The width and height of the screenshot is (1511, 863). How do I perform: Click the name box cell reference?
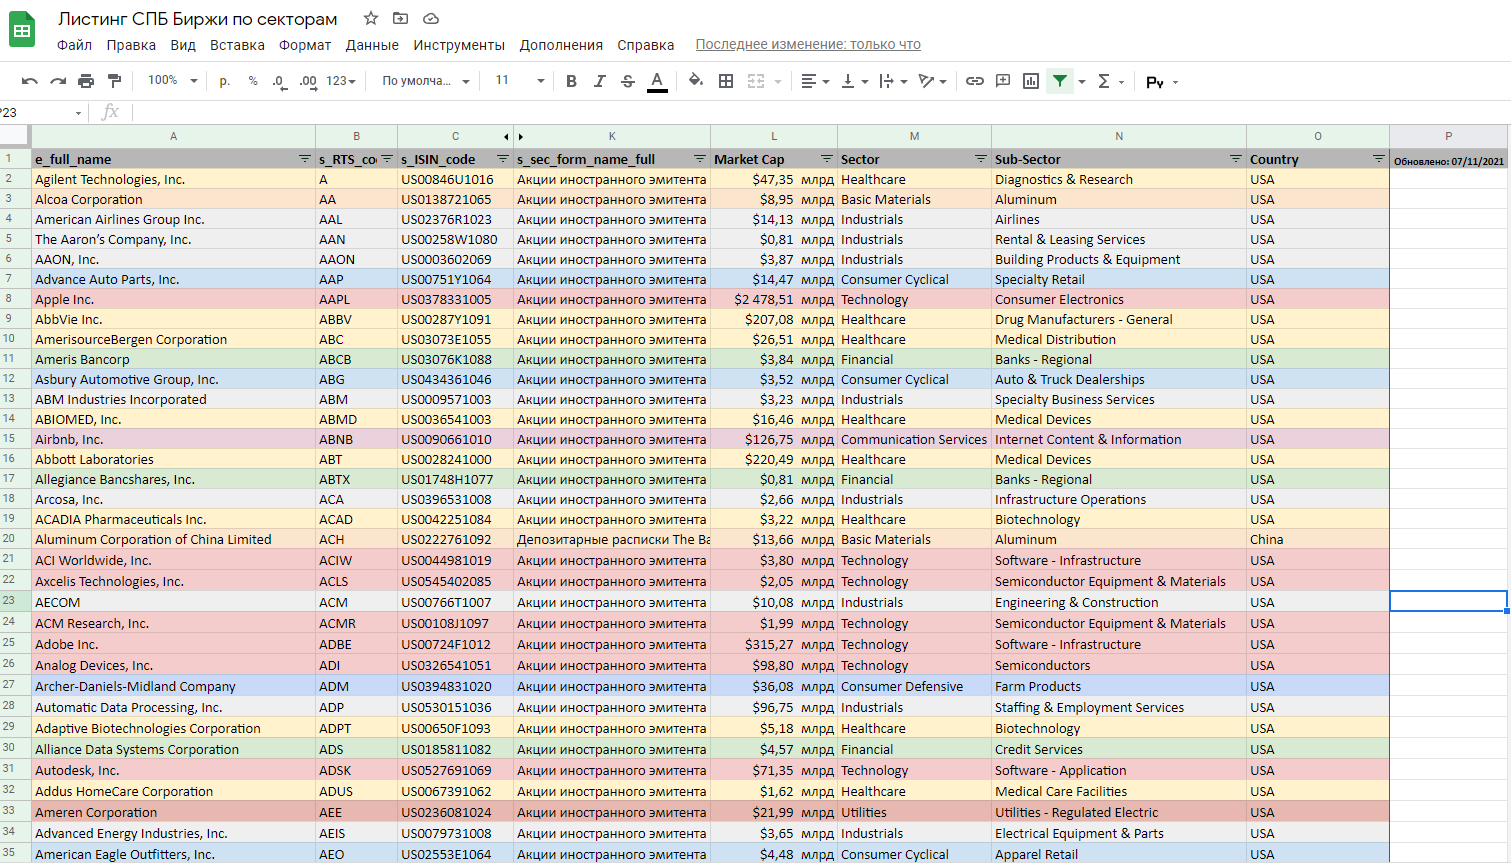pos(42,112)
